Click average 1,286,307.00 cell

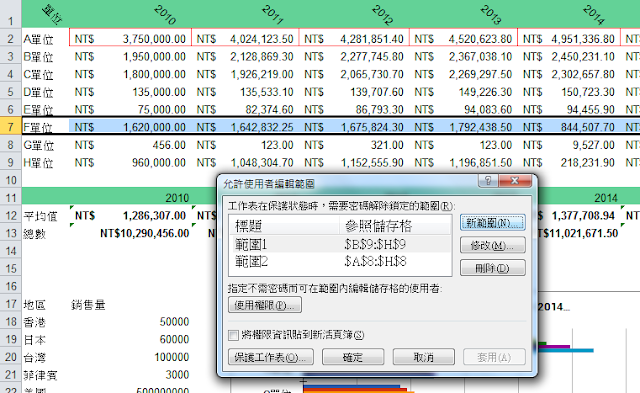click(154, 216)
